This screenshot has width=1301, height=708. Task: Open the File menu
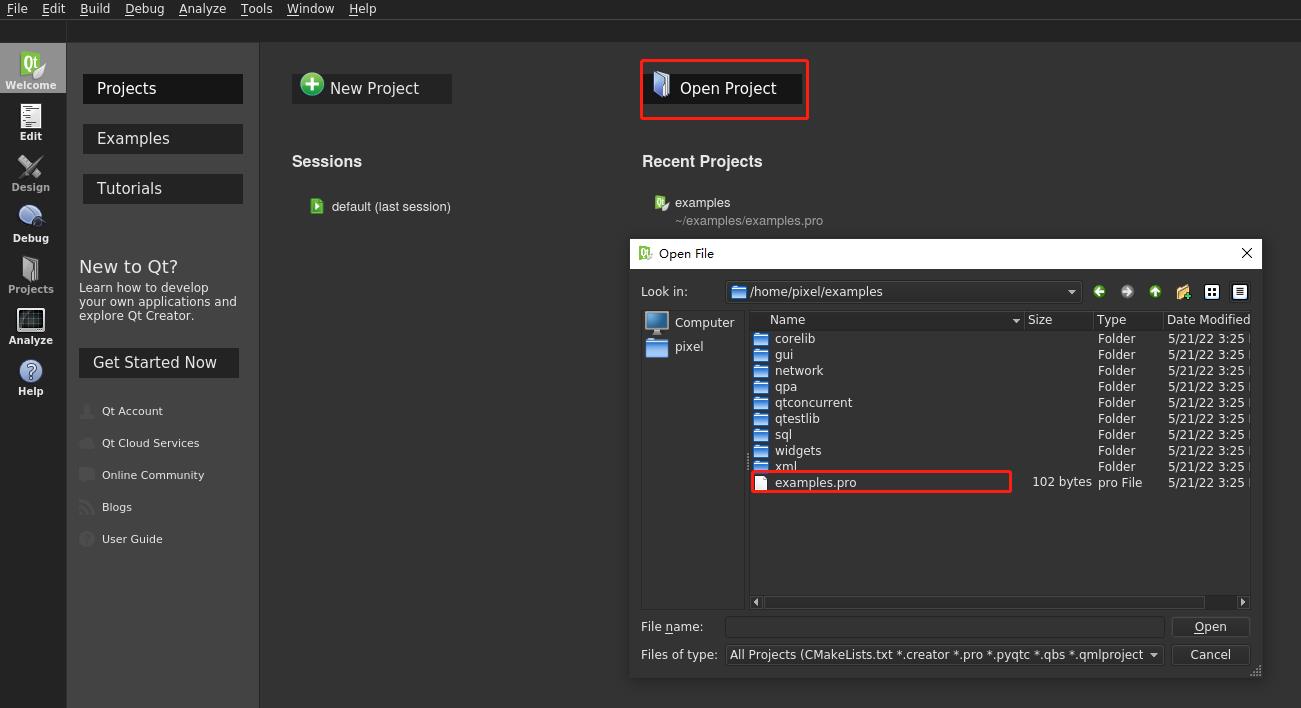(x=17, y=8)
